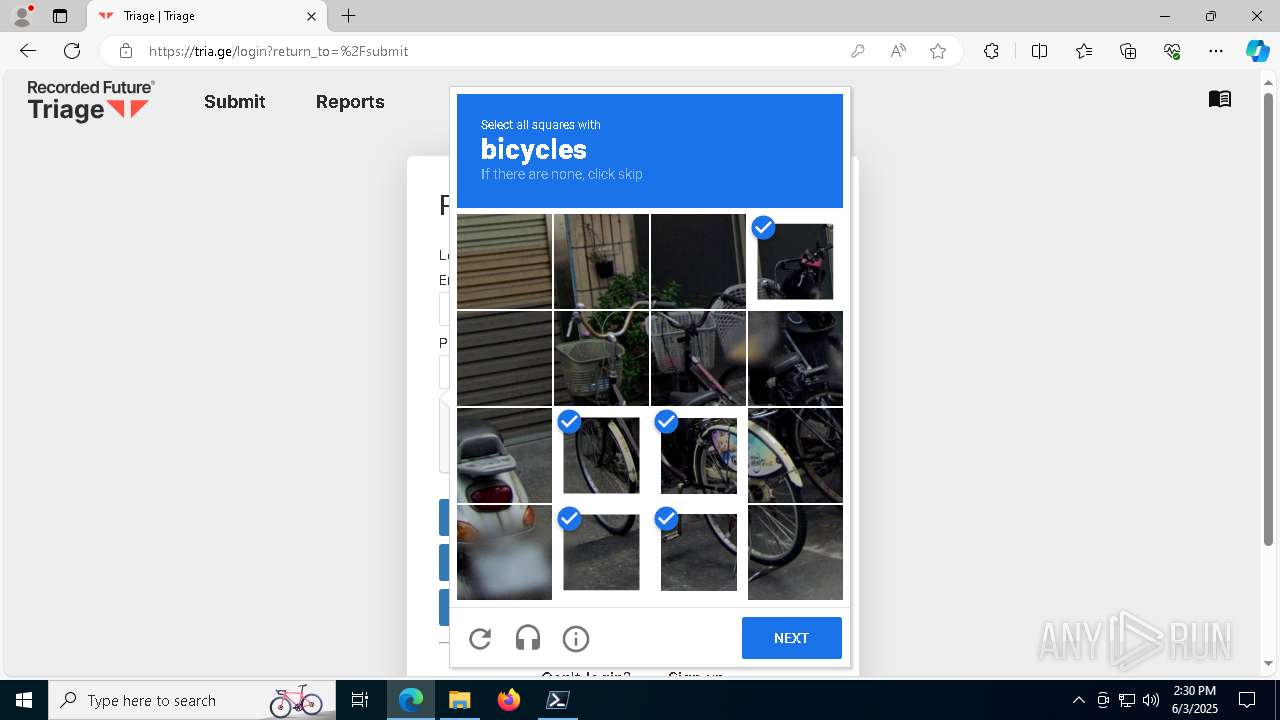
Task: Show hidden system tray icons
Action: pos(1078,700)
